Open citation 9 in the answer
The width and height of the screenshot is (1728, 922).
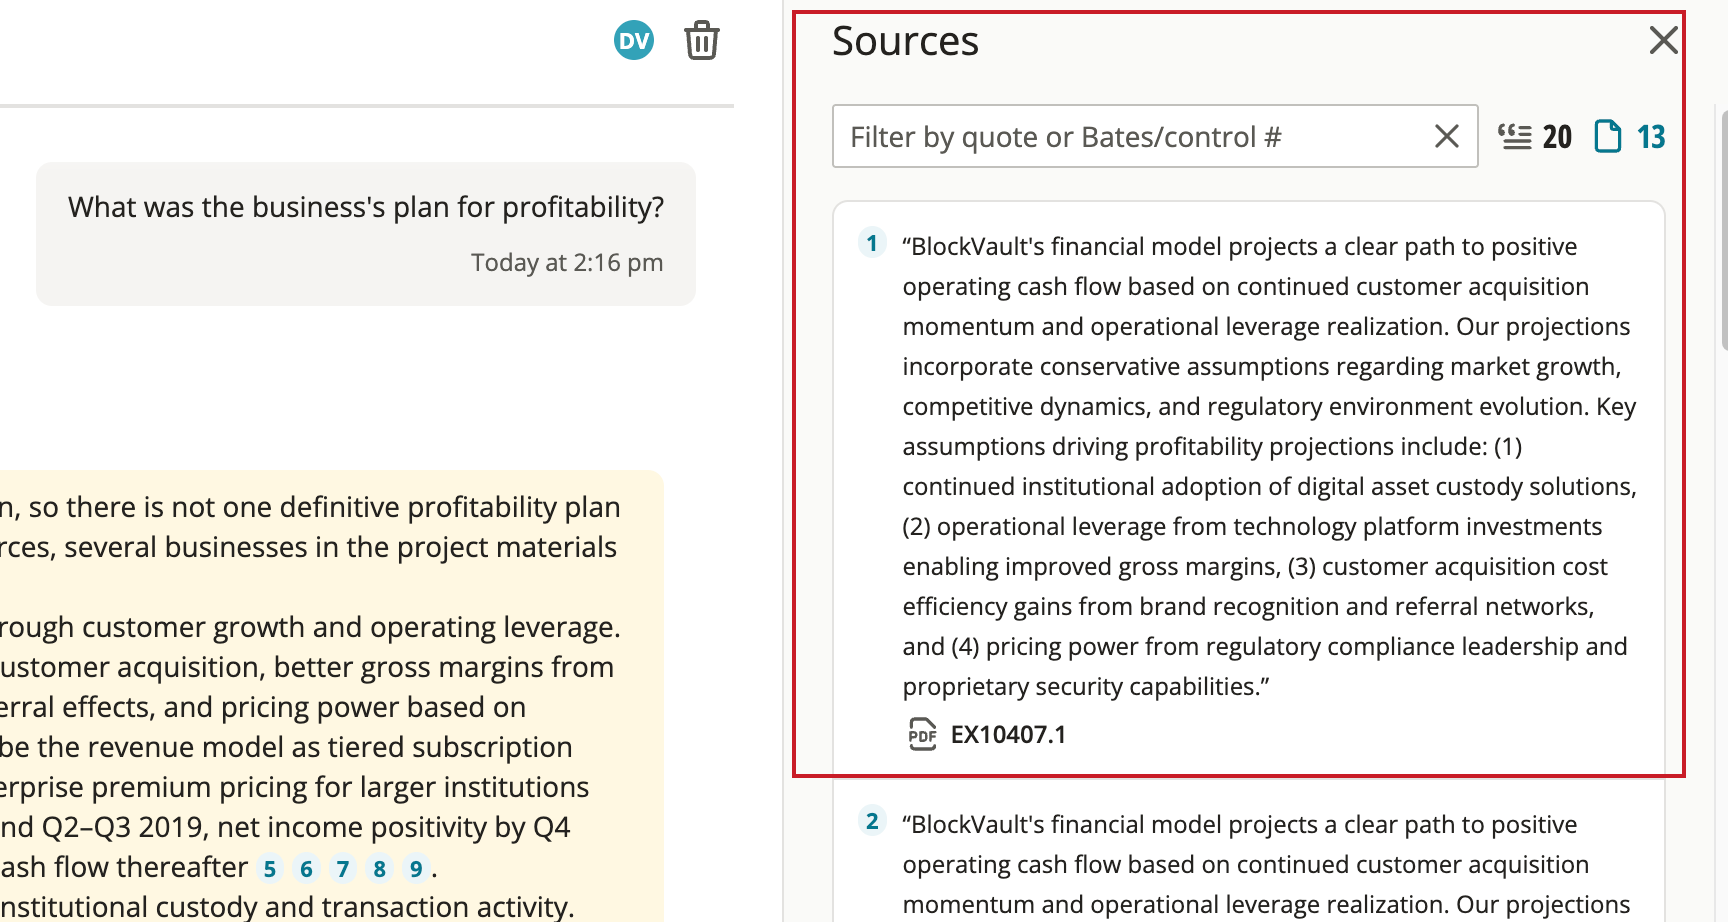click(416, 869)
